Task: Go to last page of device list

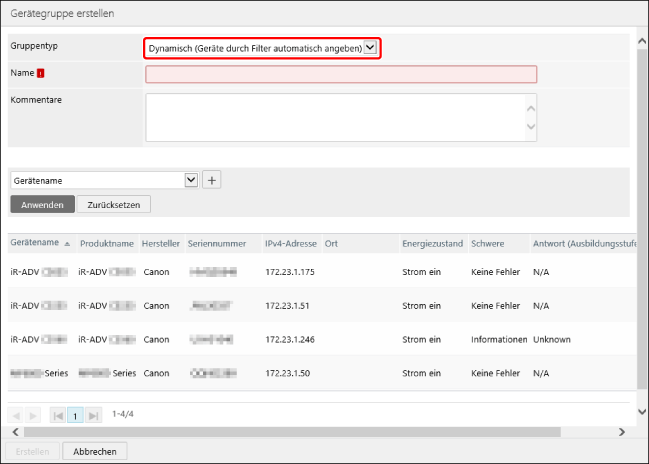Action: tap(93, 414)
